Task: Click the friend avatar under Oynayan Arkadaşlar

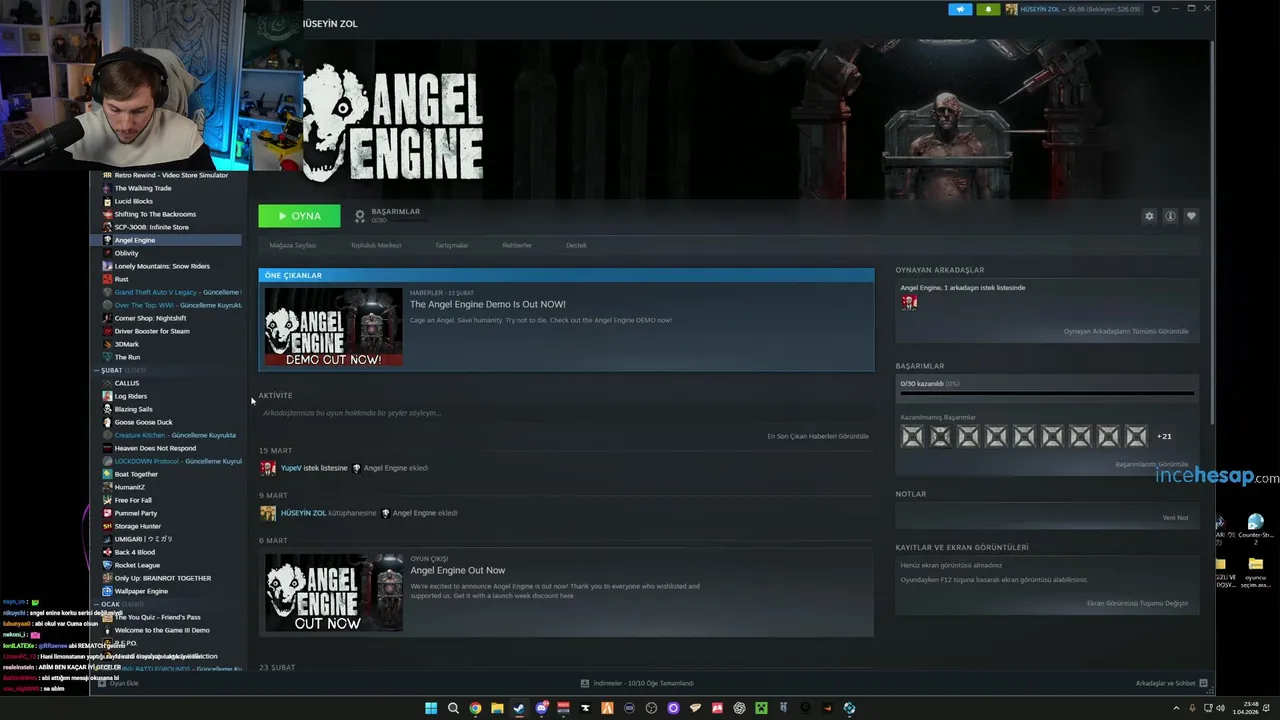Action: 909,303
